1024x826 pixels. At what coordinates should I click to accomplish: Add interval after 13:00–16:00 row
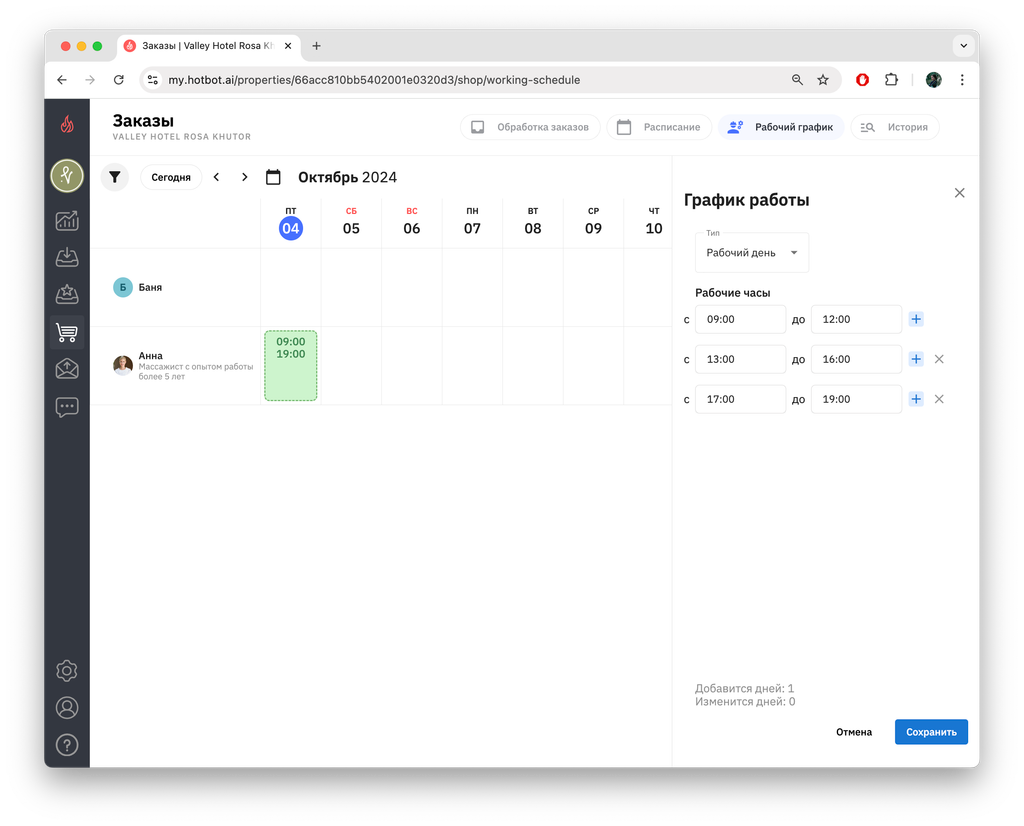click(916, 359)
